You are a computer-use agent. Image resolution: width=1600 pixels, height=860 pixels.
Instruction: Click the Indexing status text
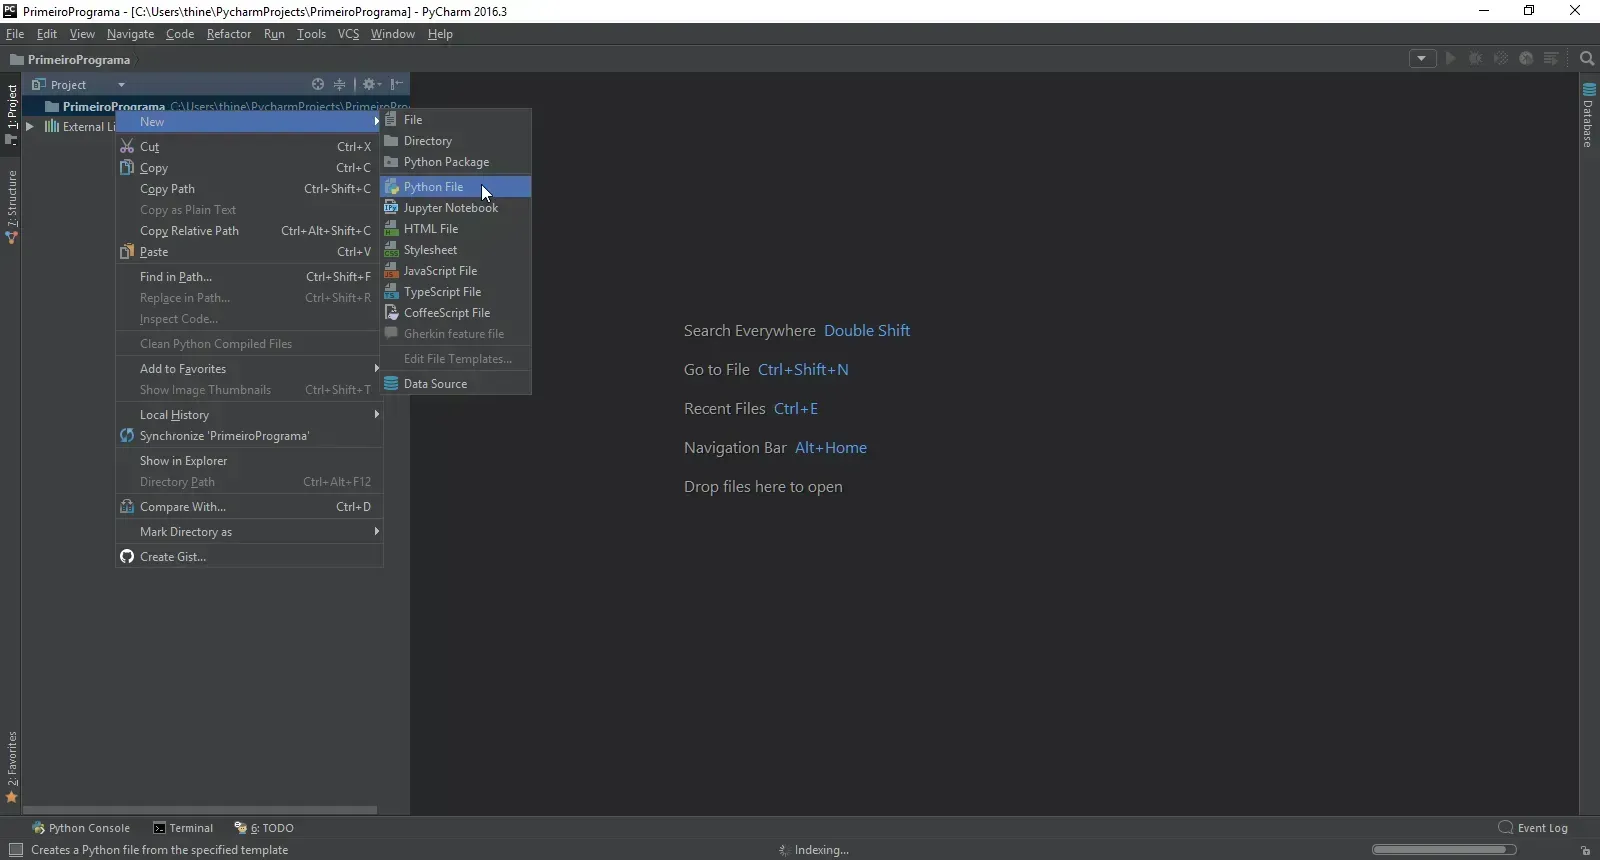tap(822, 850)
